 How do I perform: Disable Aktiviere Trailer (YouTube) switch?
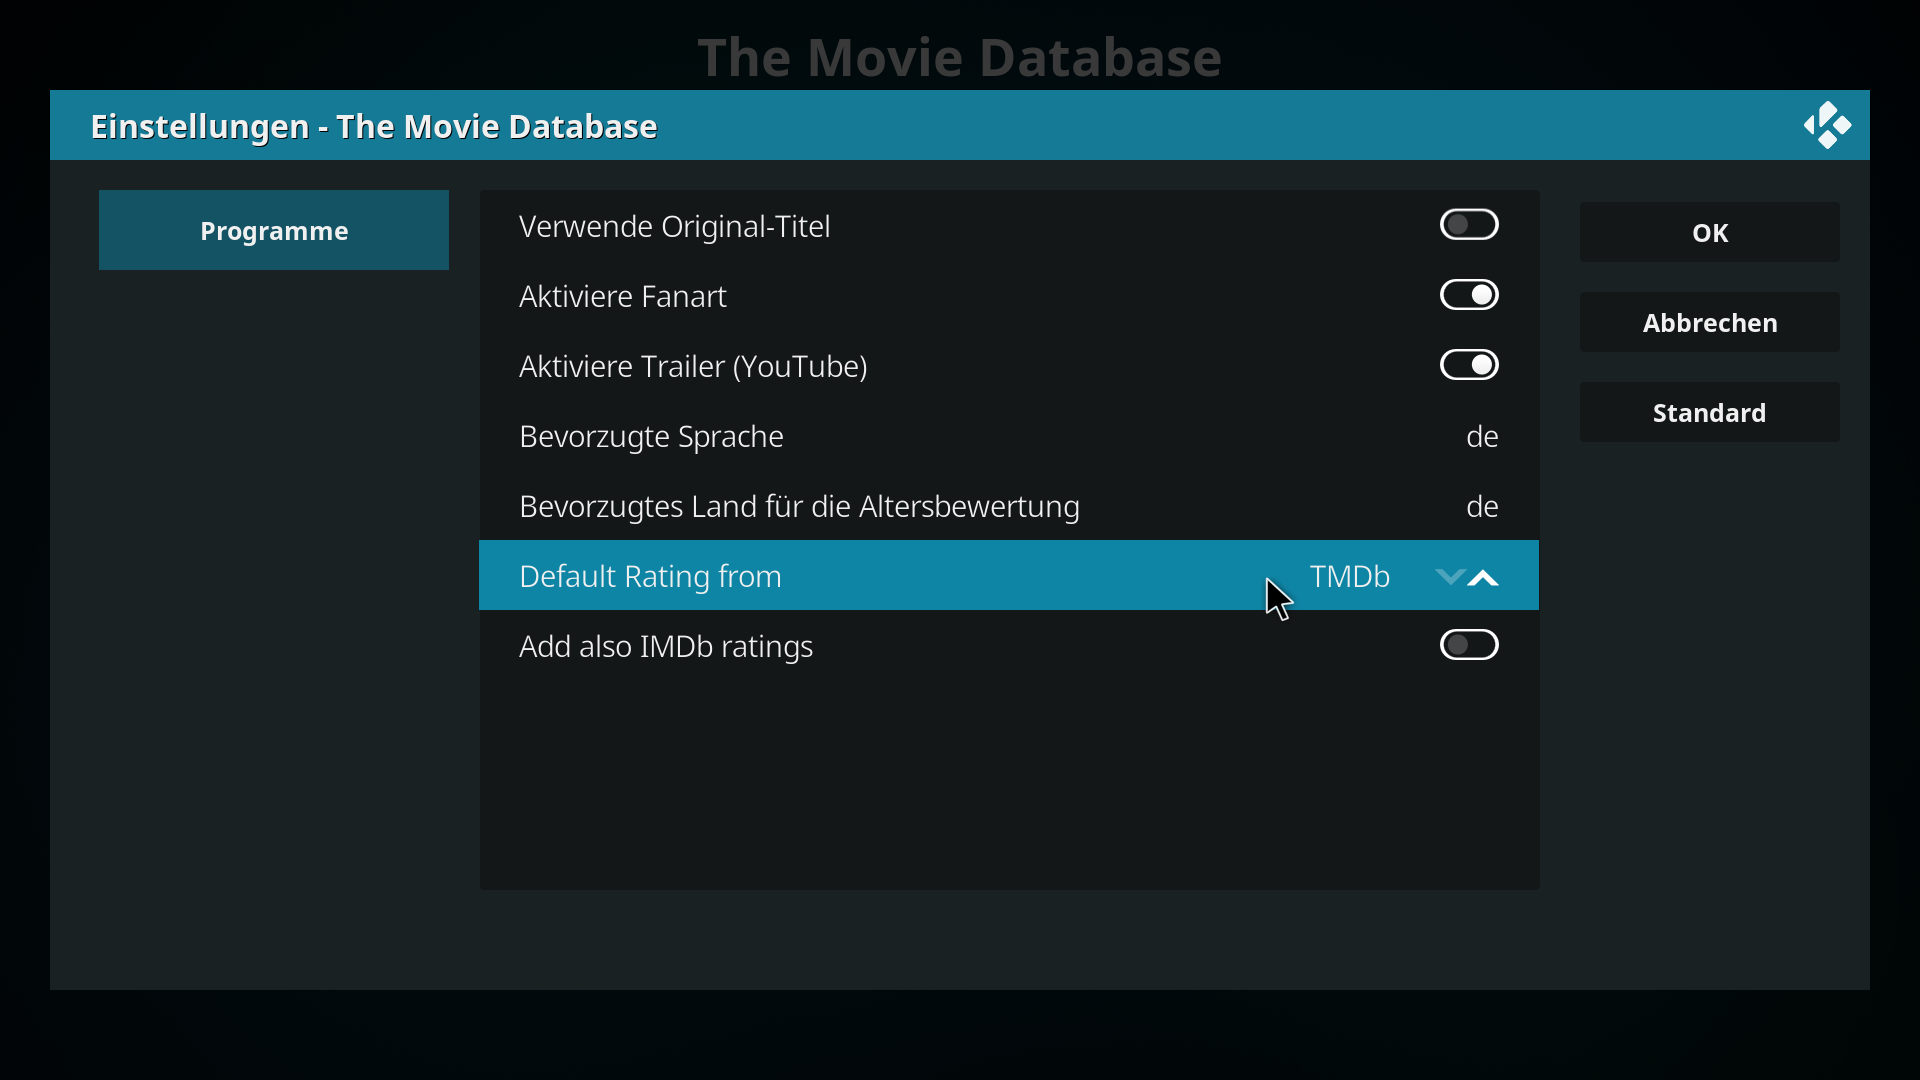(x=1469, y=365)
